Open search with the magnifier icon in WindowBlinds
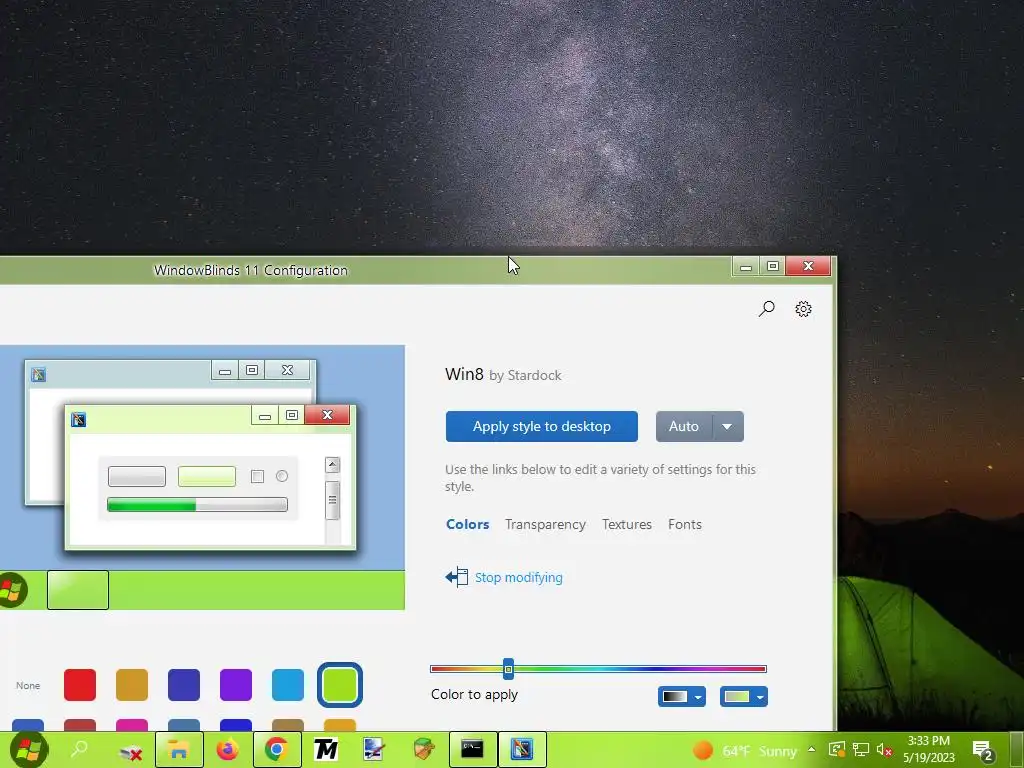 pos(767,308)
